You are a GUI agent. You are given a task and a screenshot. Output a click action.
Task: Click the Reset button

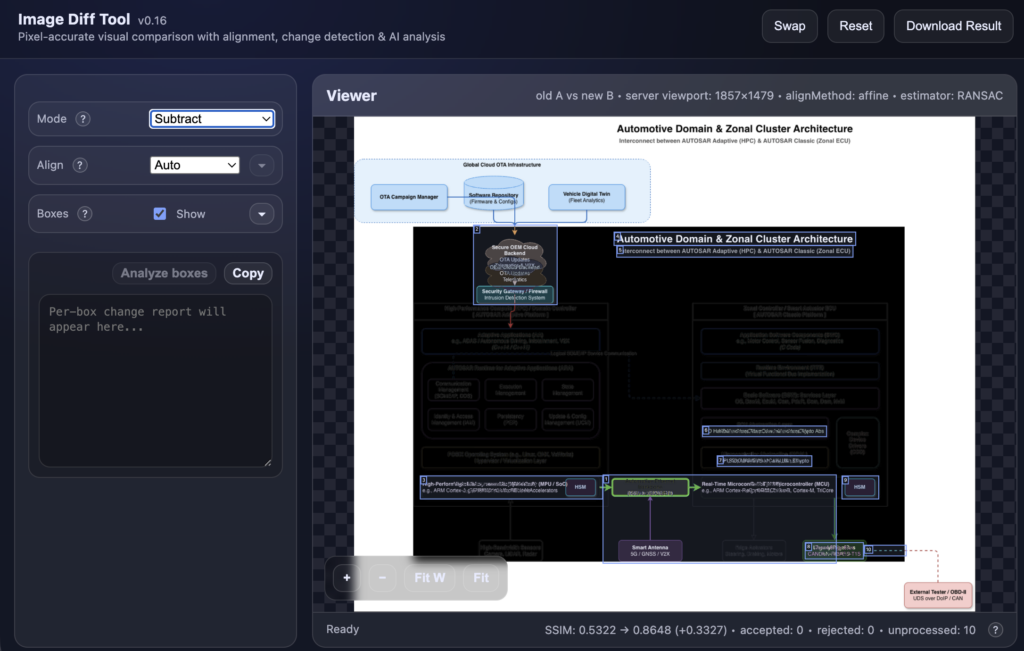tap(856, 26)
